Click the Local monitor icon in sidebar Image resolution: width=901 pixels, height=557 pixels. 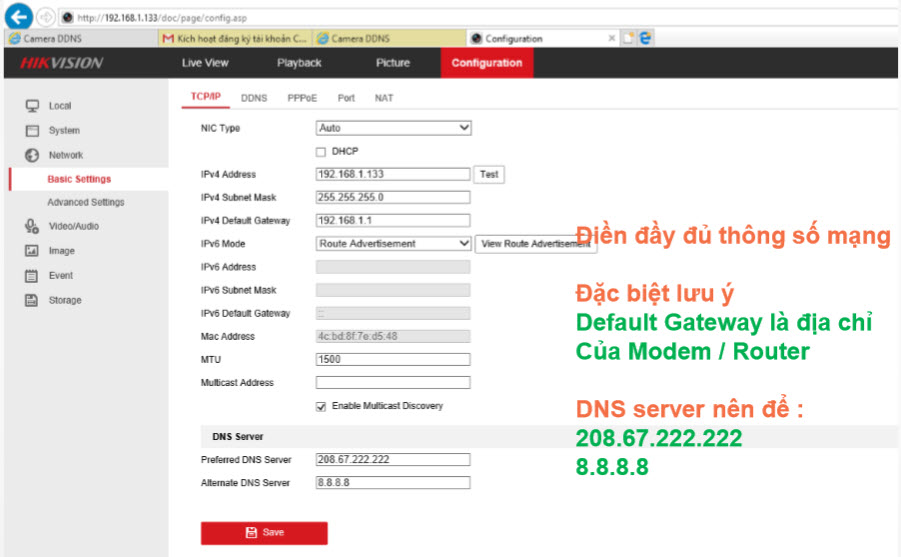32,106
